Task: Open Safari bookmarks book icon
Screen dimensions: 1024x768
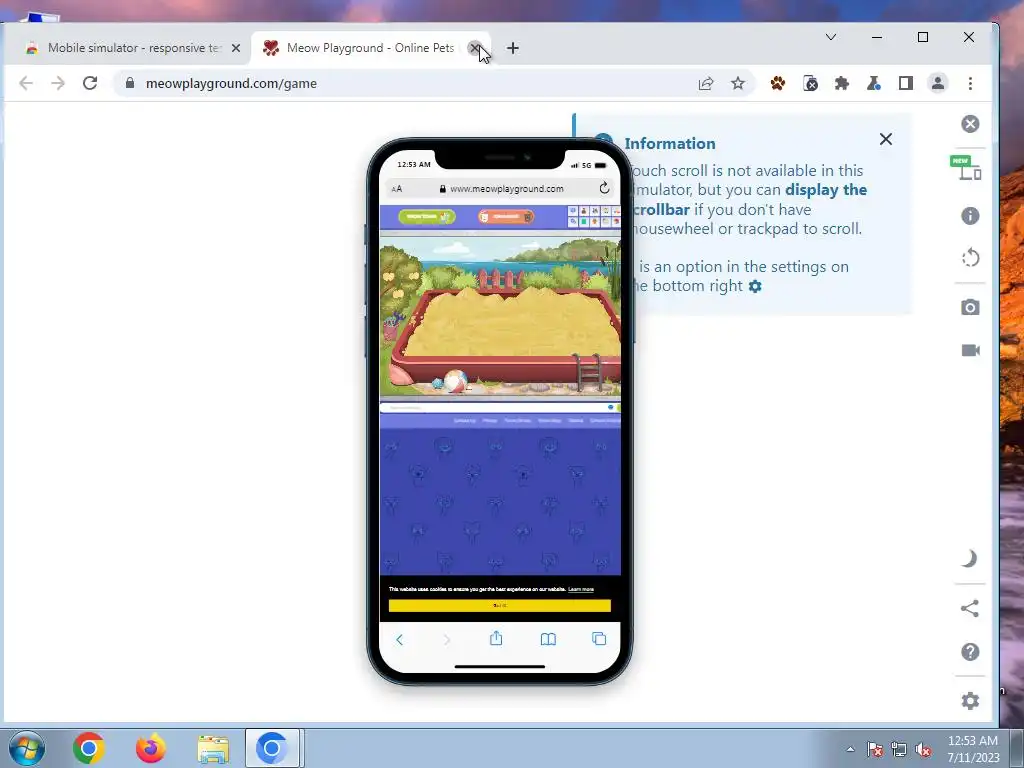Action: (x=549, y=639)
